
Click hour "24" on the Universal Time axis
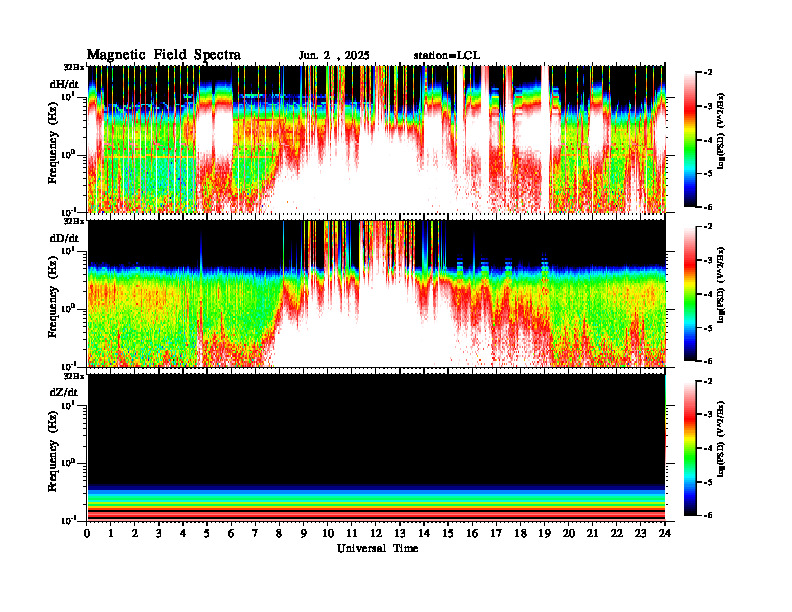[x=665, y=534]
